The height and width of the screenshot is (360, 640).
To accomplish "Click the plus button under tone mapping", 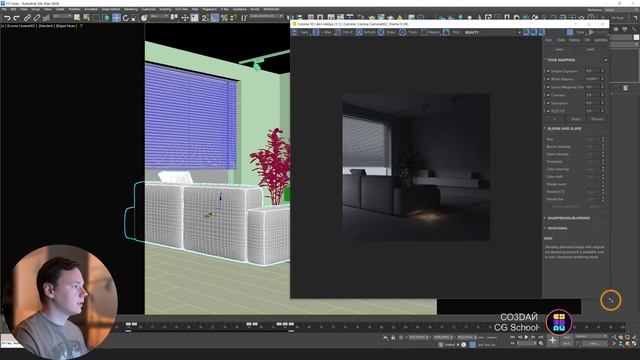I will [554, 119].
